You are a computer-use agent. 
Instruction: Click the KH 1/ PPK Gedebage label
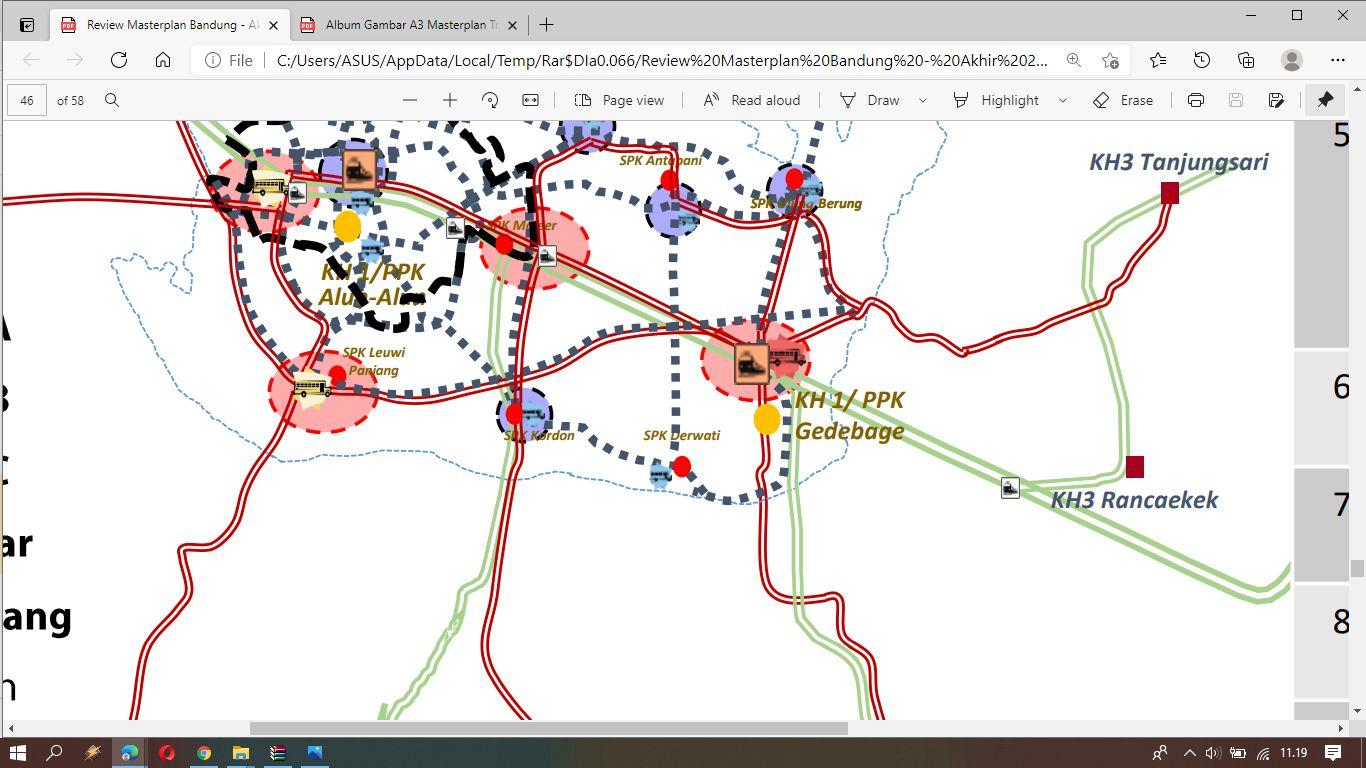click(x=850, y=415)
